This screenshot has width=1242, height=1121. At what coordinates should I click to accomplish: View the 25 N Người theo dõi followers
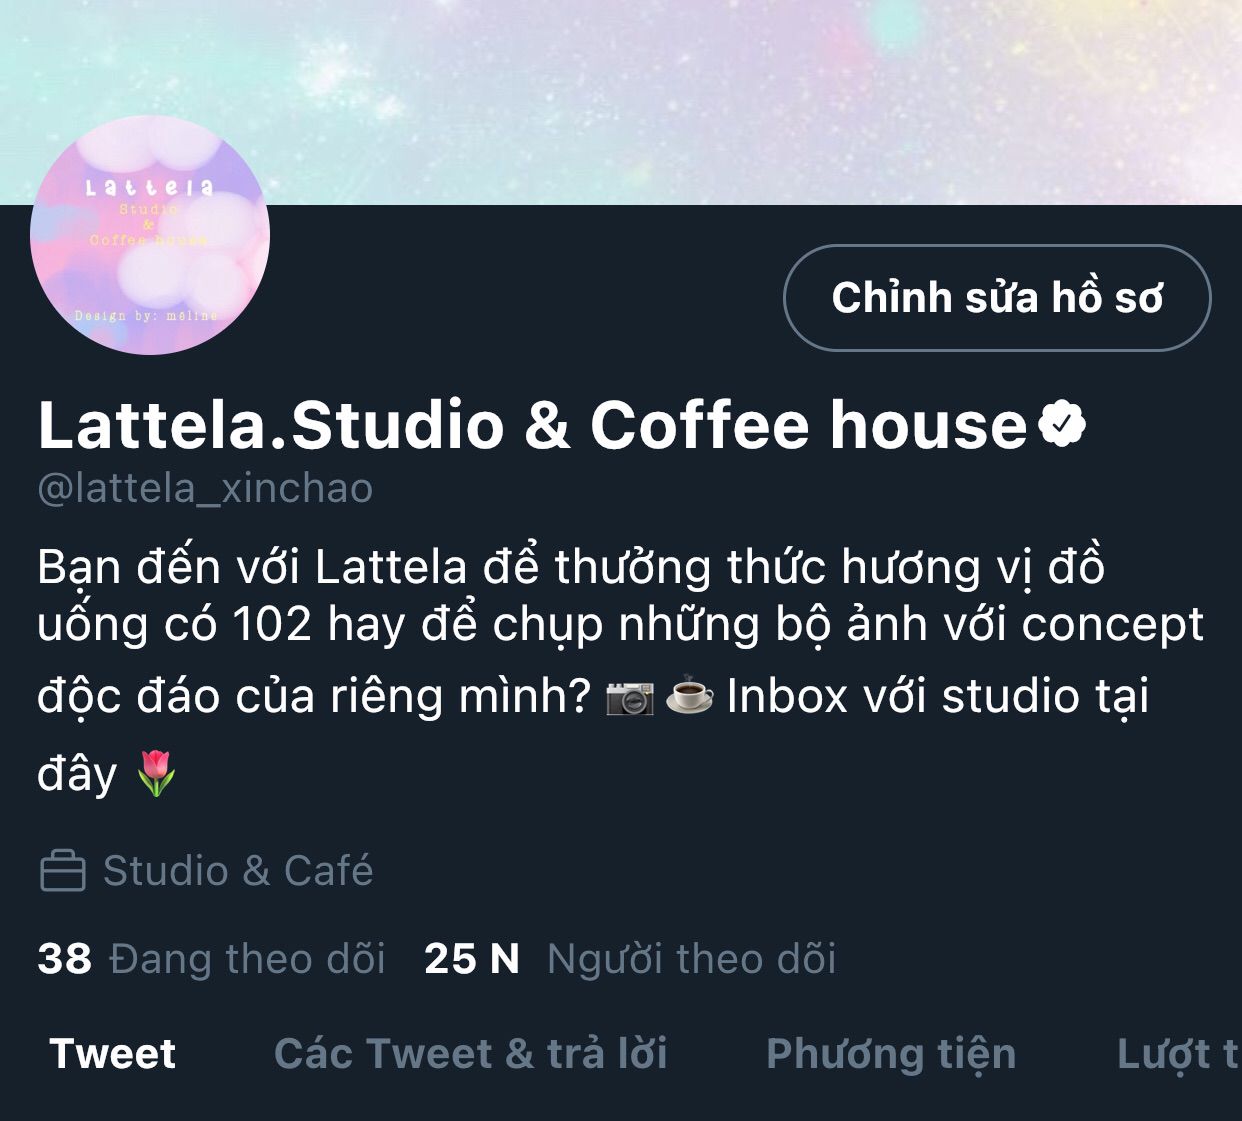point(630,959)
